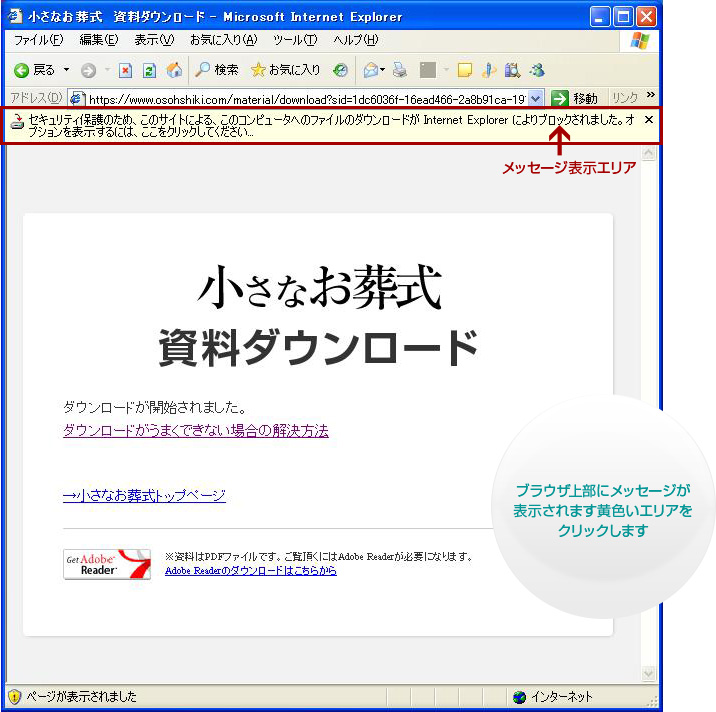Open the ヘルプ(H) menu
716x712 pixels.
[x=356, y=40]
